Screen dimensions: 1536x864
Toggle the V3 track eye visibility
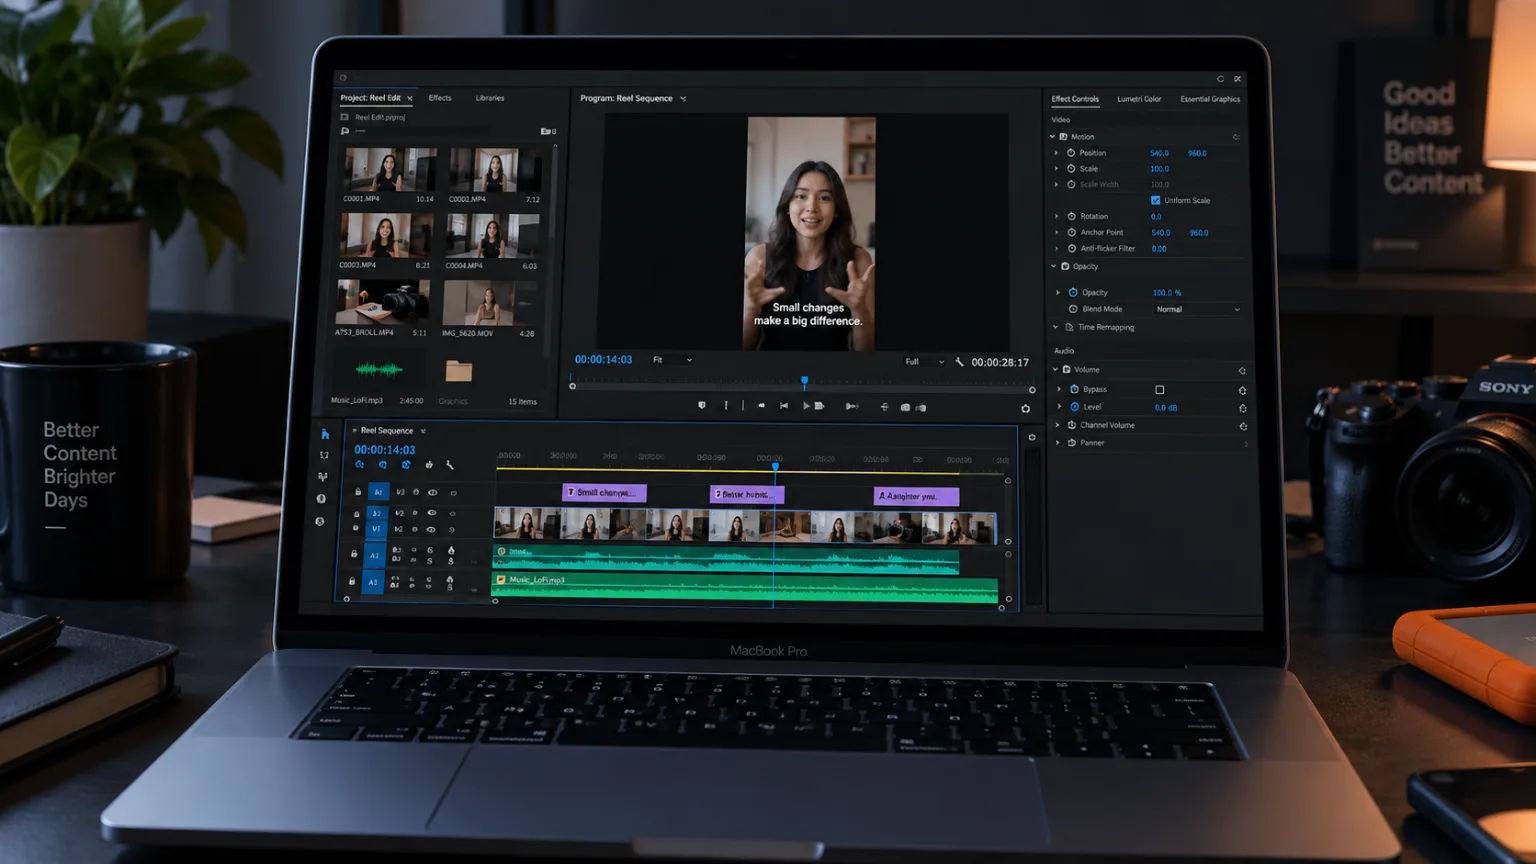coord(432,492)
